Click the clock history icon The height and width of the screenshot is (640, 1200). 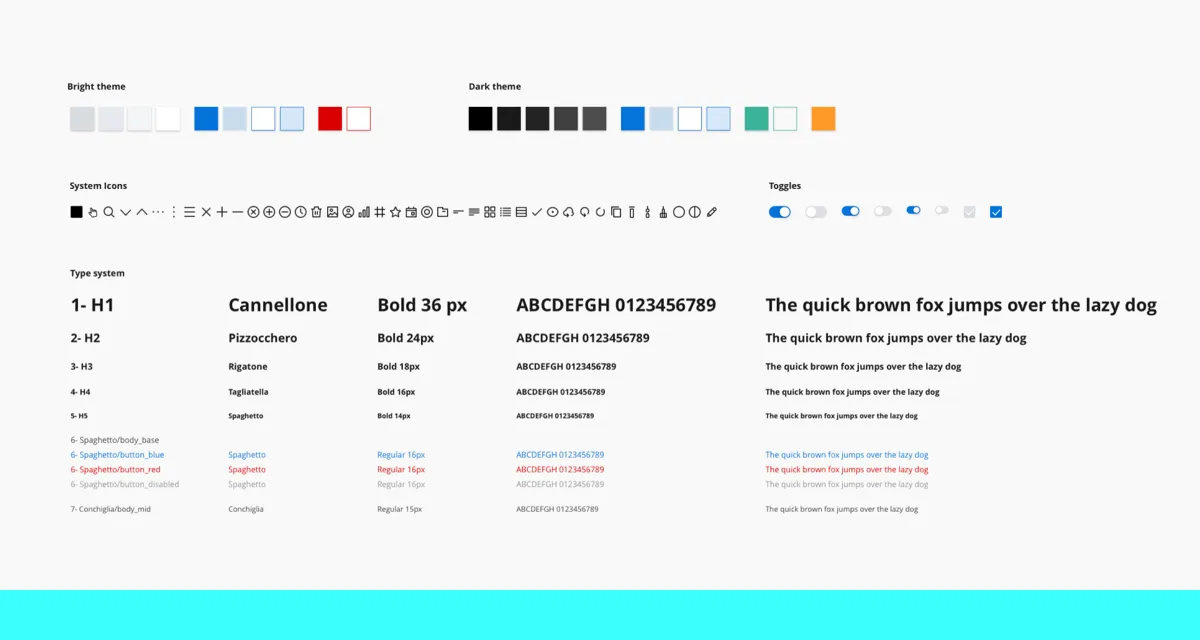pos(299,211)
